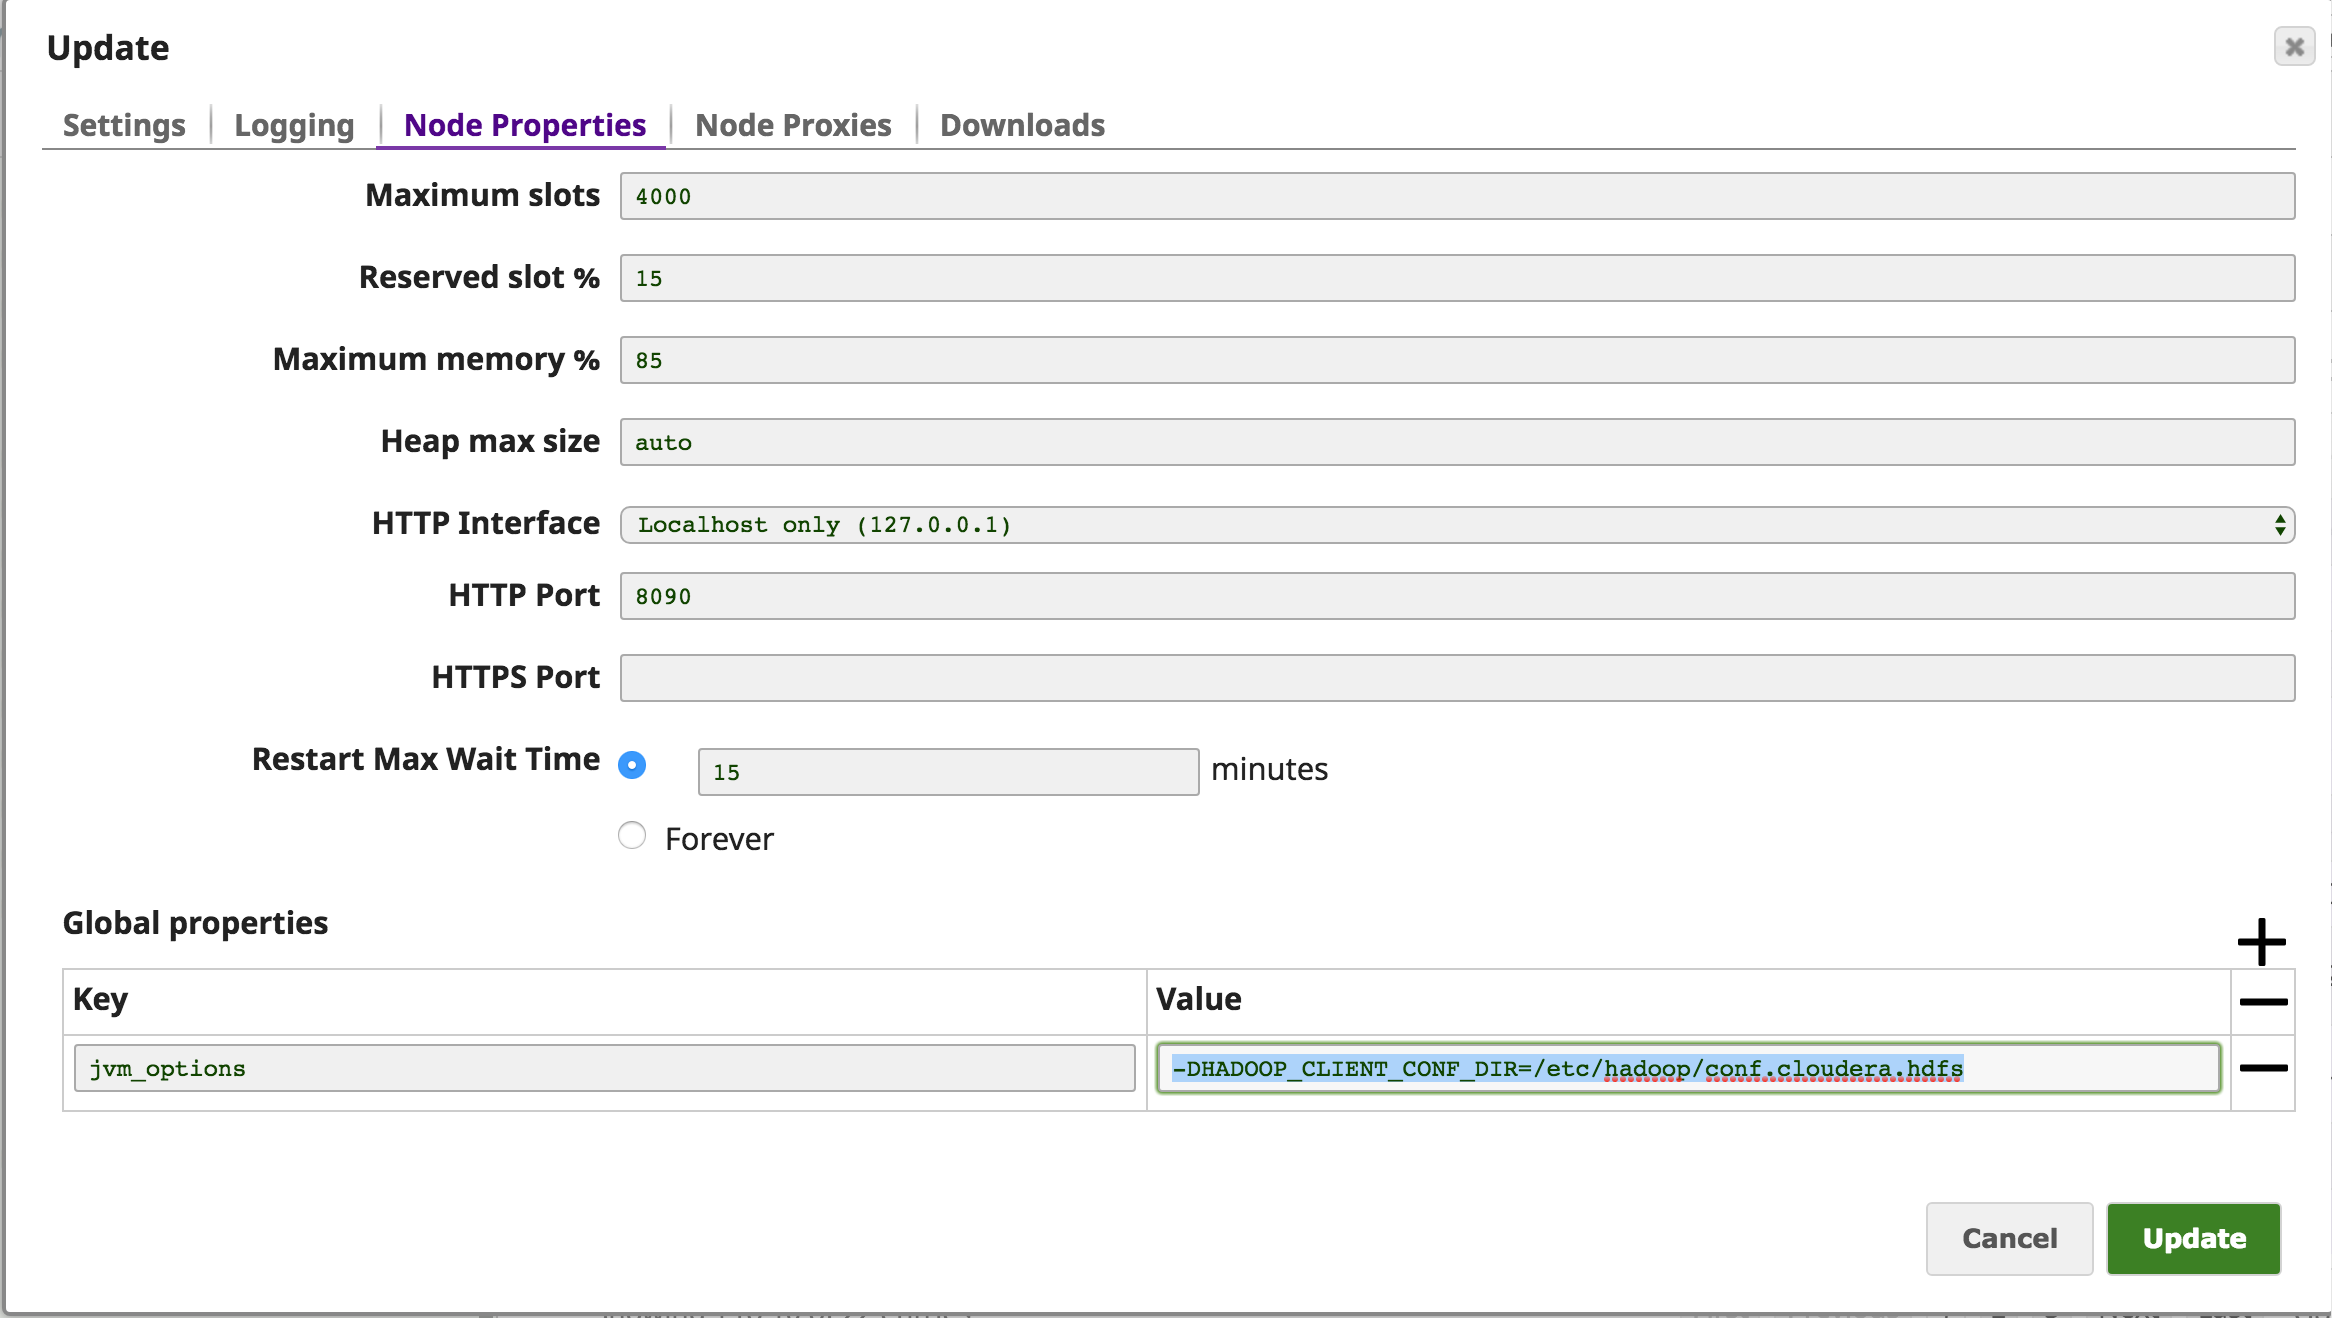Add a new global property with plus icon

(x=2262, y=942)
